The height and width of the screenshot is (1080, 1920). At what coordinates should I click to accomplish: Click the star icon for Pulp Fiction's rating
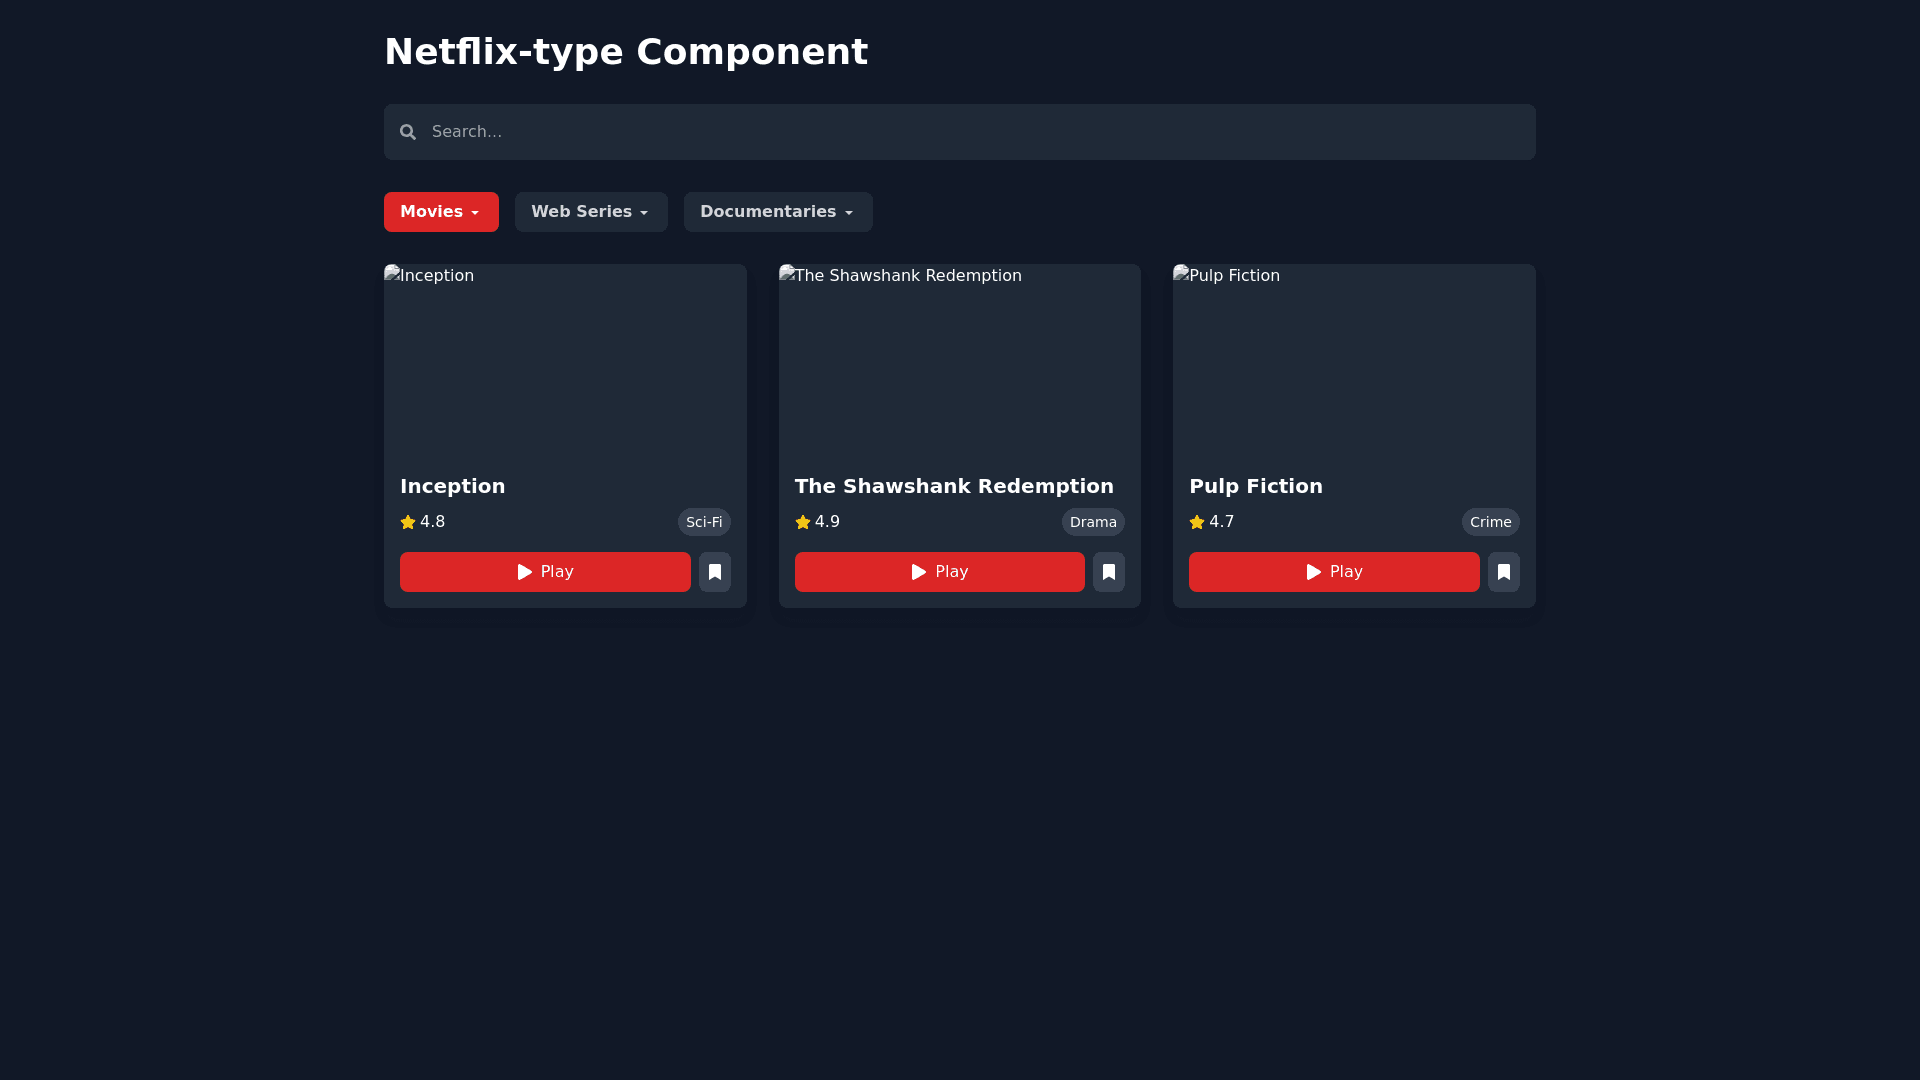click(x=1197, y=522)
